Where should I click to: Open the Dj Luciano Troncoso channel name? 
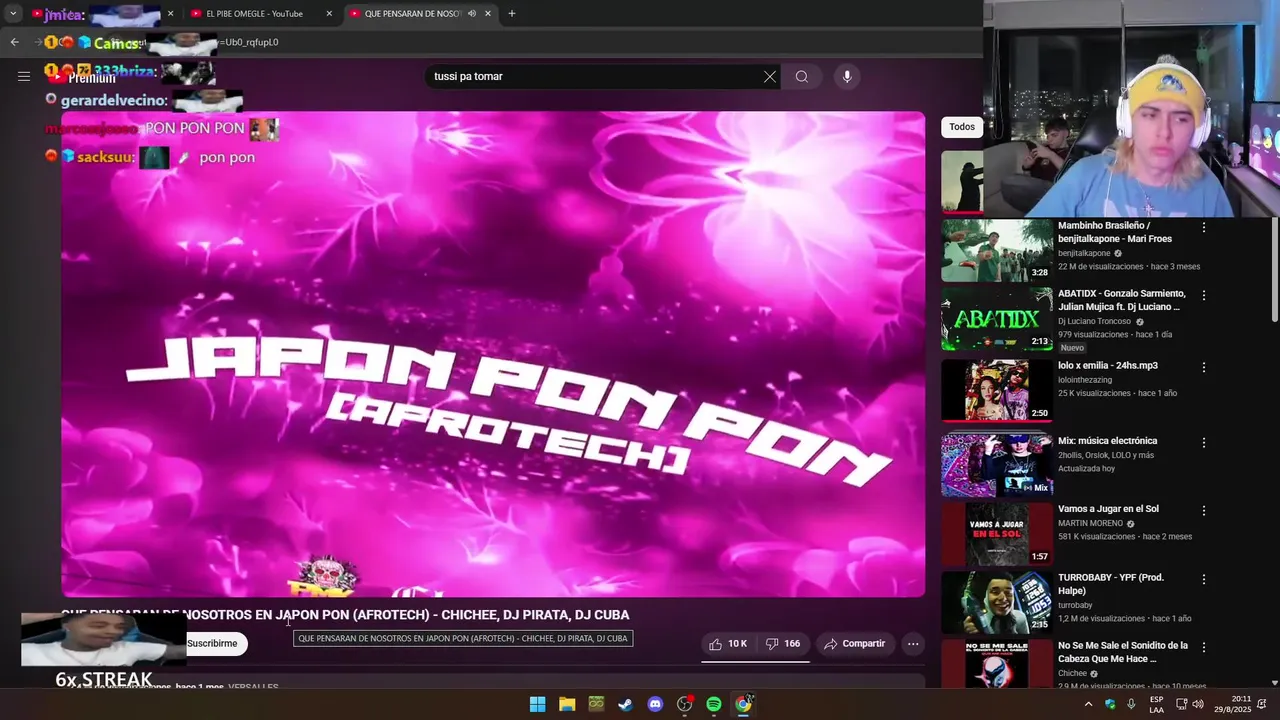point(1094,322)
